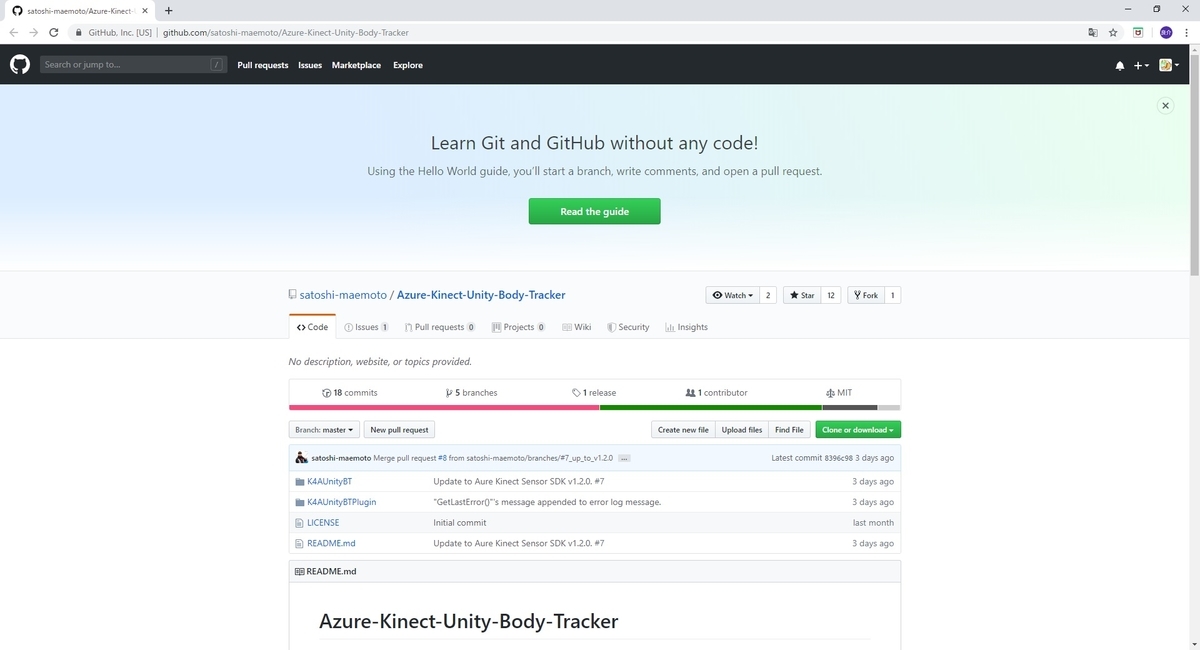This screenshot has height=650, width=1200.
Task: Click the GitHub octocat logo
Action: pyautogui.click(x=20, y=65)
